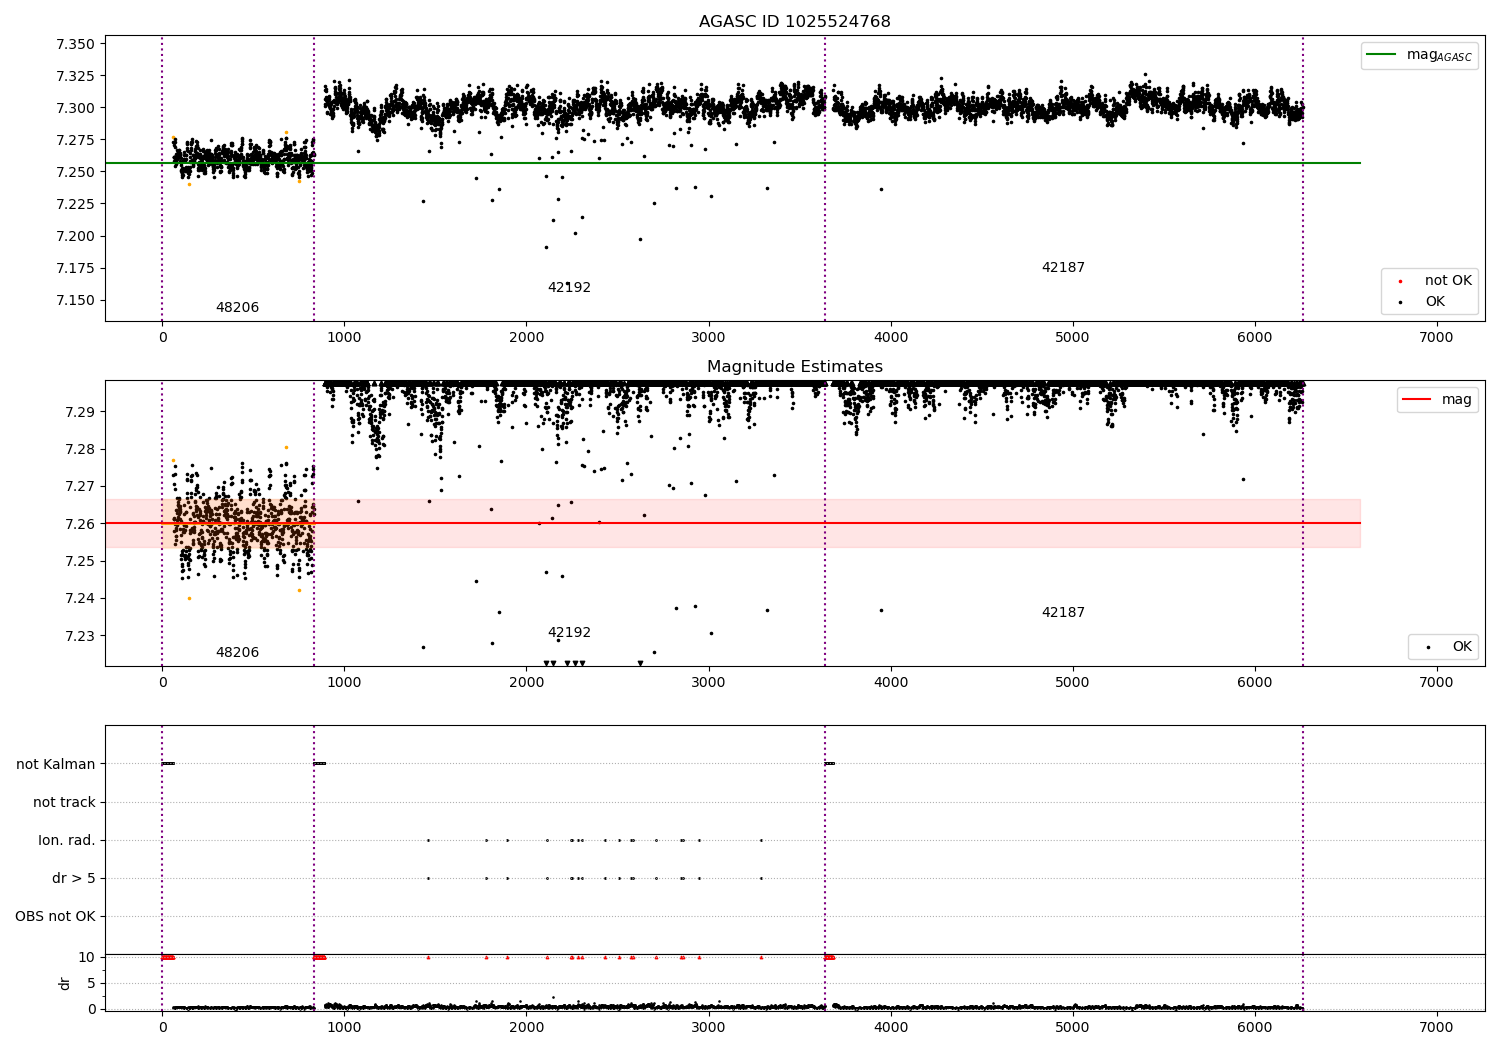Click the 7.325 y-axis tick label
Viewport: 1500px width, 1050px height.
75,76
